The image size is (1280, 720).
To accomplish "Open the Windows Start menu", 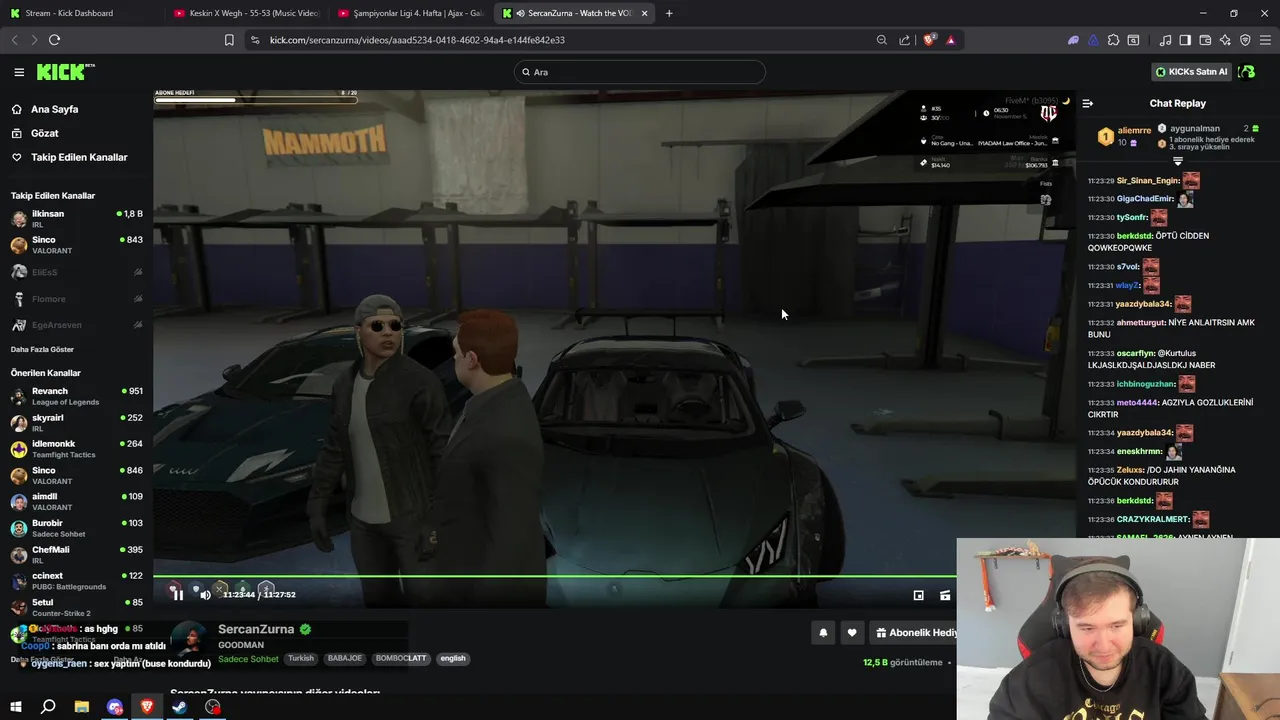I will (15, 707).
